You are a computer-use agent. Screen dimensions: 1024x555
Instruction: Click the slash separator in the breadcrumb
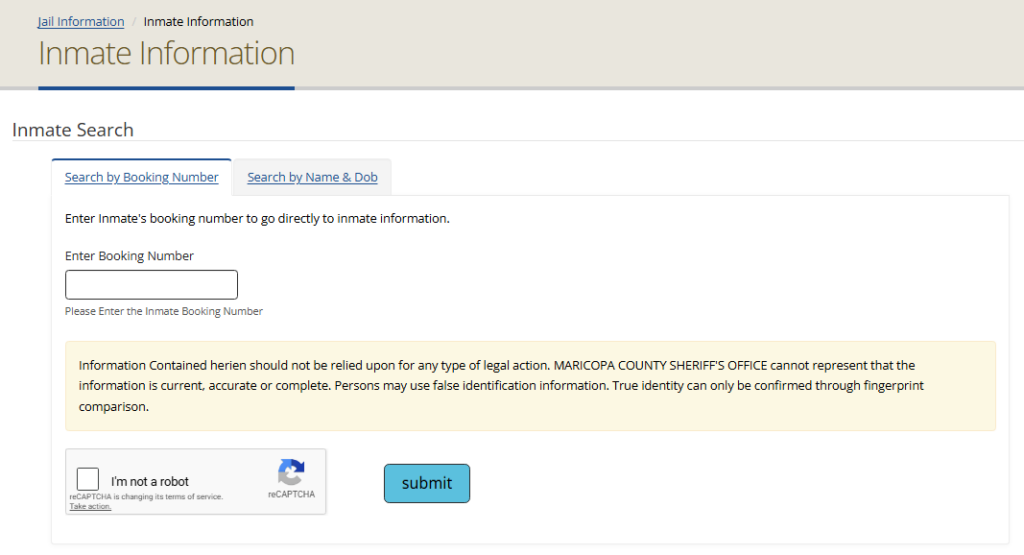[x=134, y=21]
